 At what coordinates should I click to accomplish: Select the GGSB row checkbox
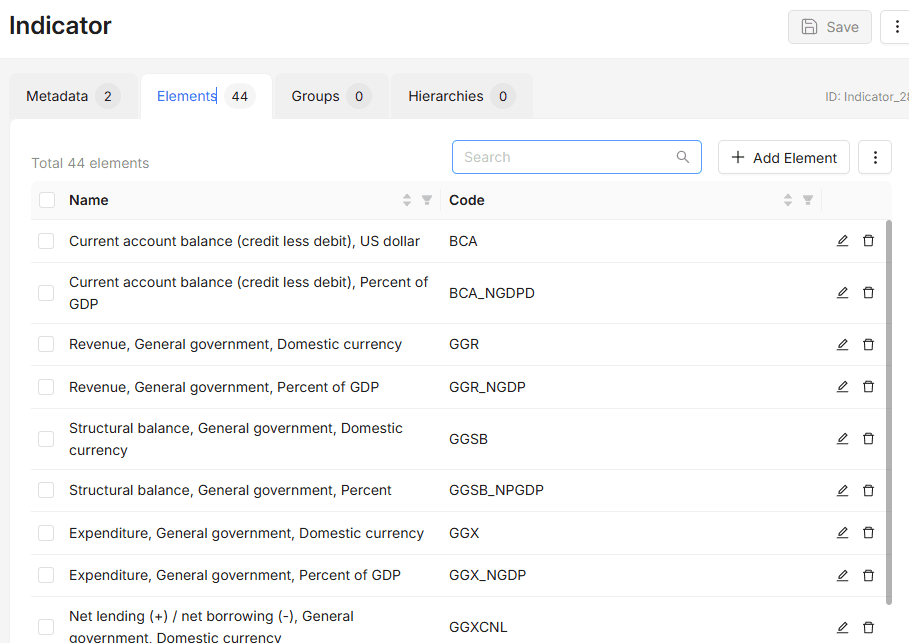click(x=46, y=439)
